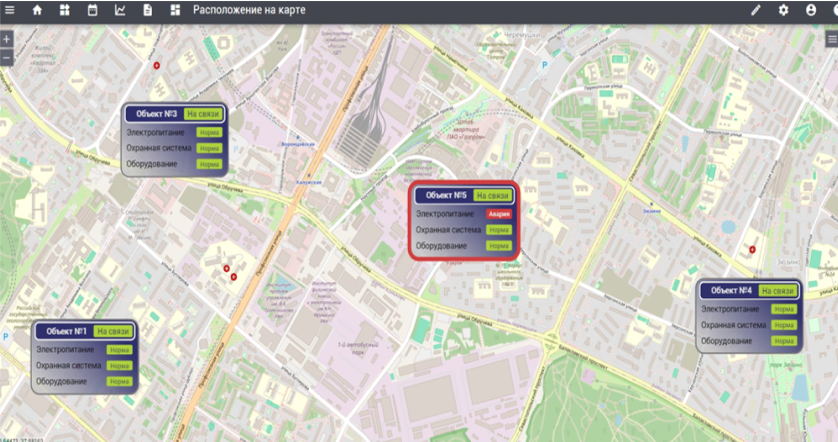Open the document report icon
The image size is (838, 442).
tap(148, 10)
